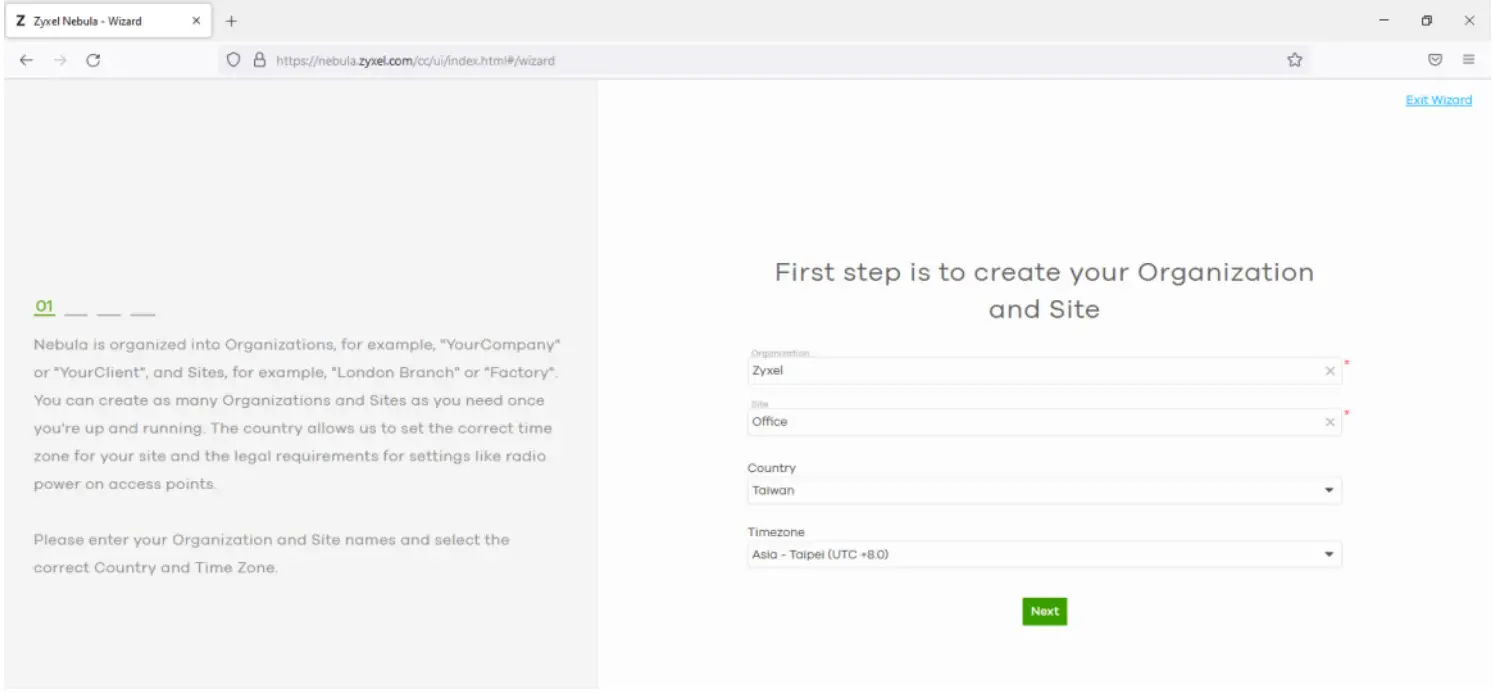
Task: Open the Firefox application menu
Action: click(x=1470, y=59)
